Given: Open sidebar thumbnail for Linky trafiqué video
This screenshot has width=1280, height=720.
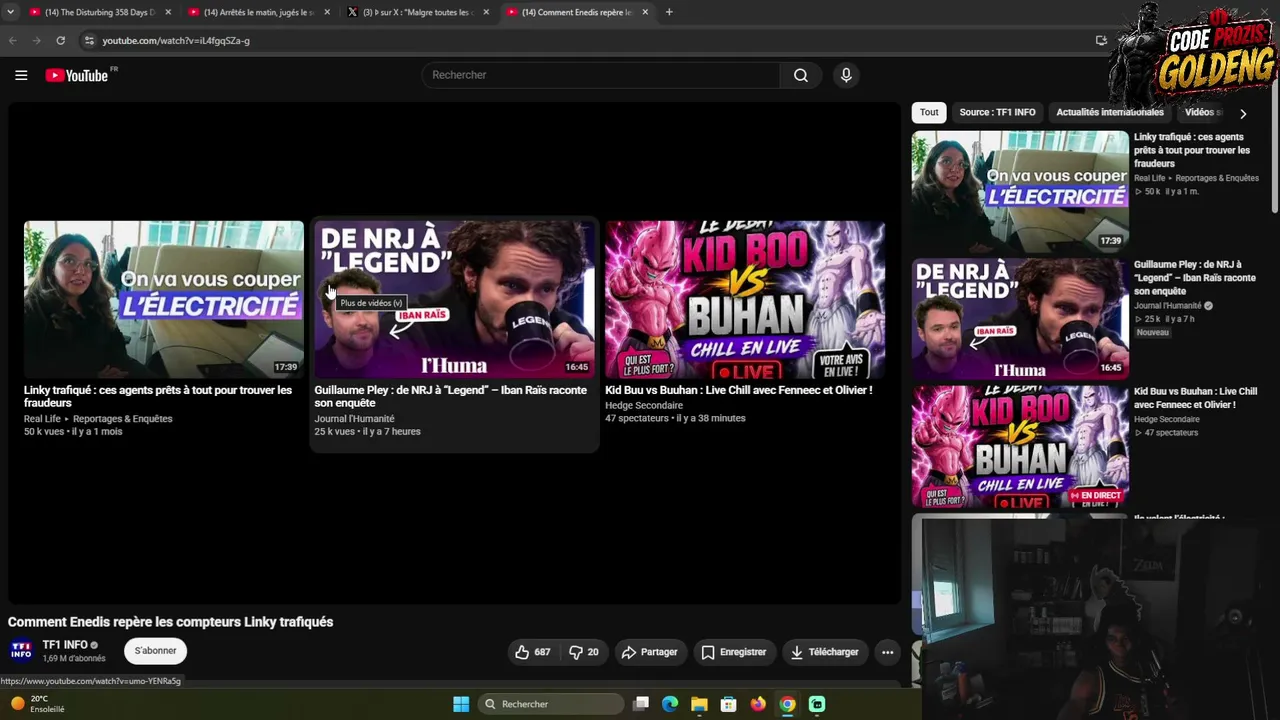Looking at the screenshot, I should (x=1020, y=191).
